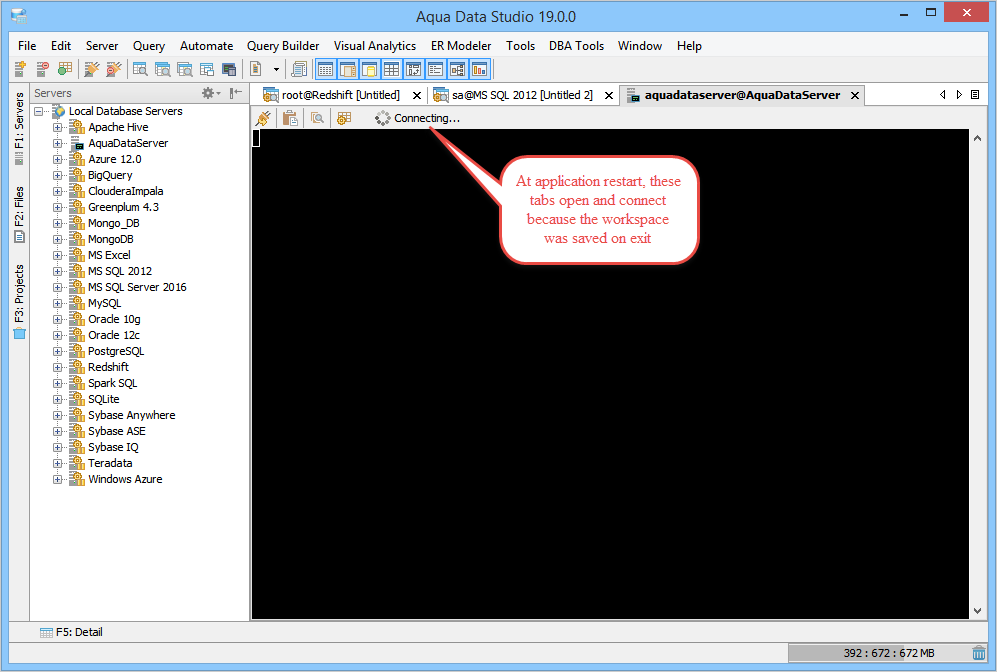Click the new document script icon
Image resolution: width=997 pixels, height=672 pixels.
coord(256,69)
